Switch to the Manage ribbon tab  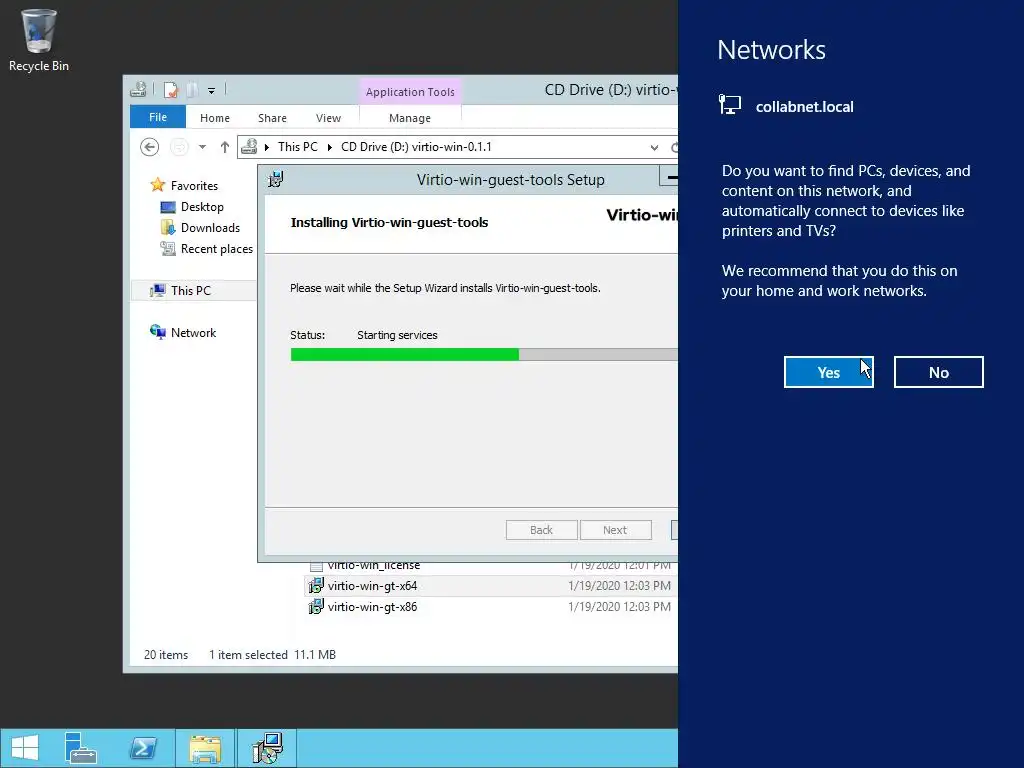[x=410, y=118]
